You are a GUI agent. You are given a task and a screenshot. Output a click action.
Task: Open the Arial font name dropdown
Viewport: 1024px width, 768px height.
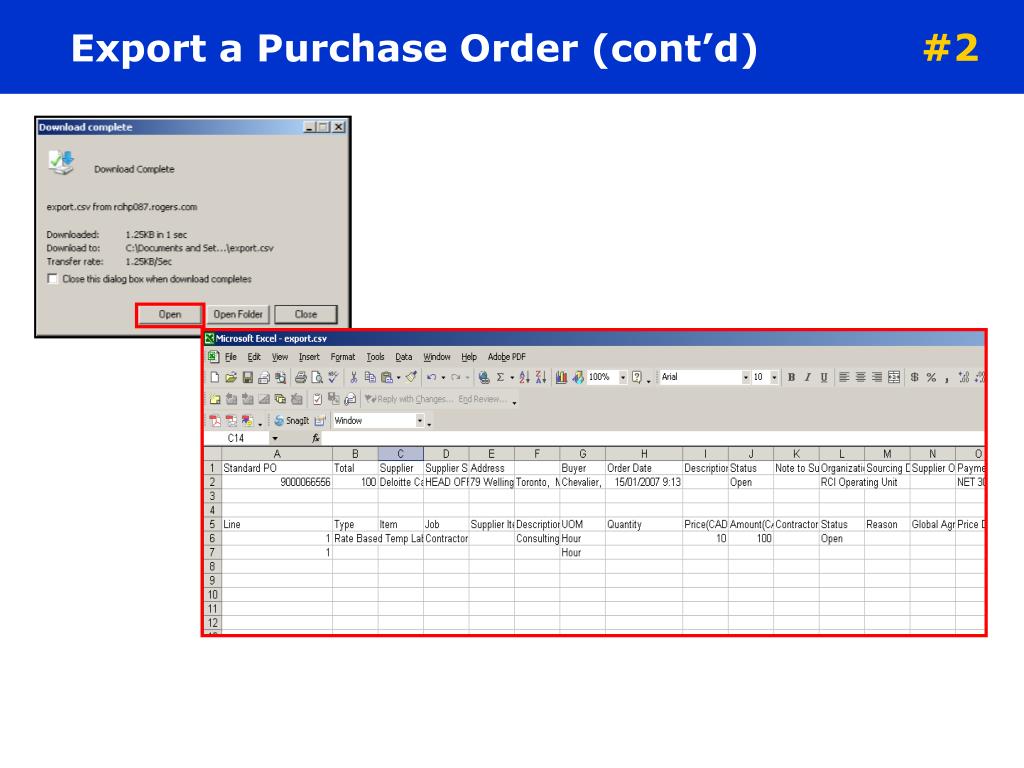click(x=745, y=377)
